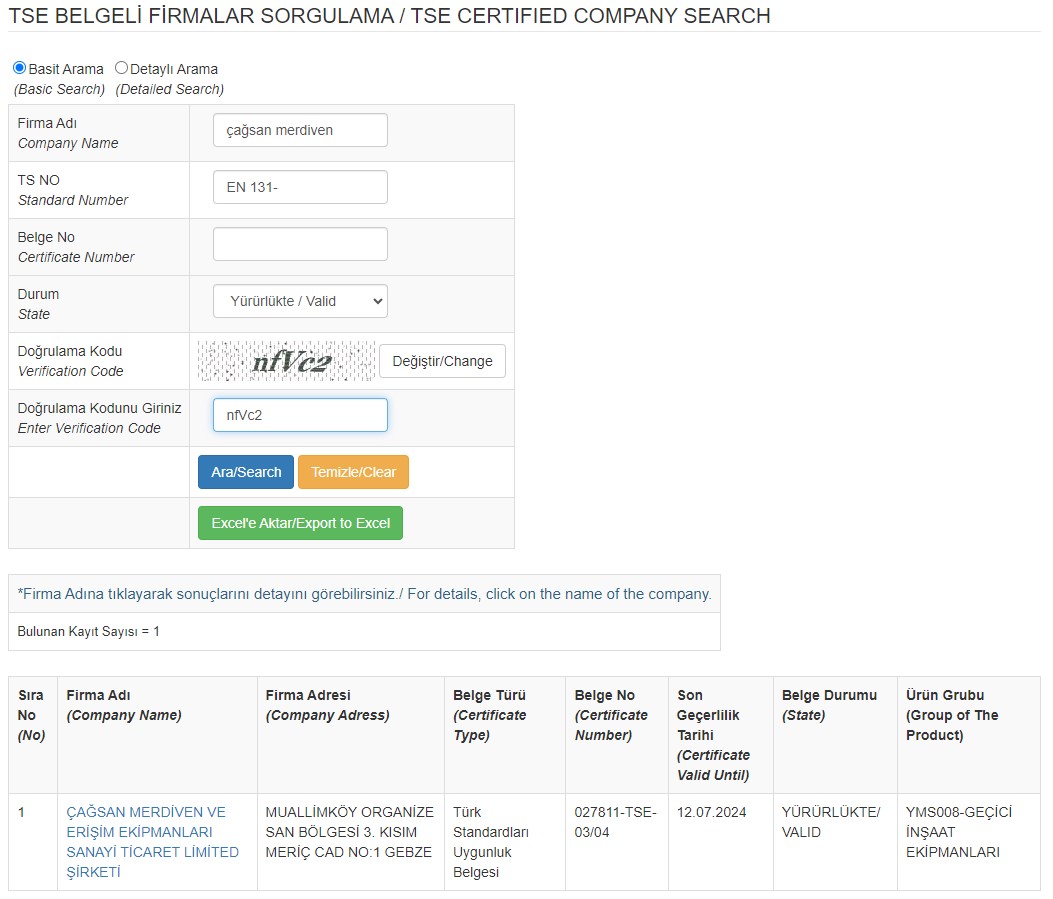The width and height of the screenshot is (1053, 899).
Task: Click the blue Ara/Search button
Action: tap(246, 472)
